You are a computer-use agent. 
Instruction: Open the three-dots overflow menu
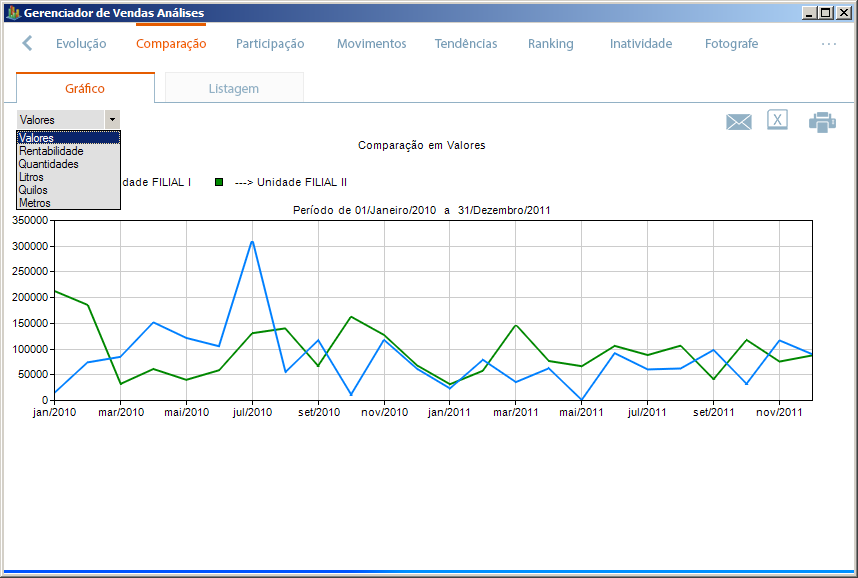click(828, 44)
